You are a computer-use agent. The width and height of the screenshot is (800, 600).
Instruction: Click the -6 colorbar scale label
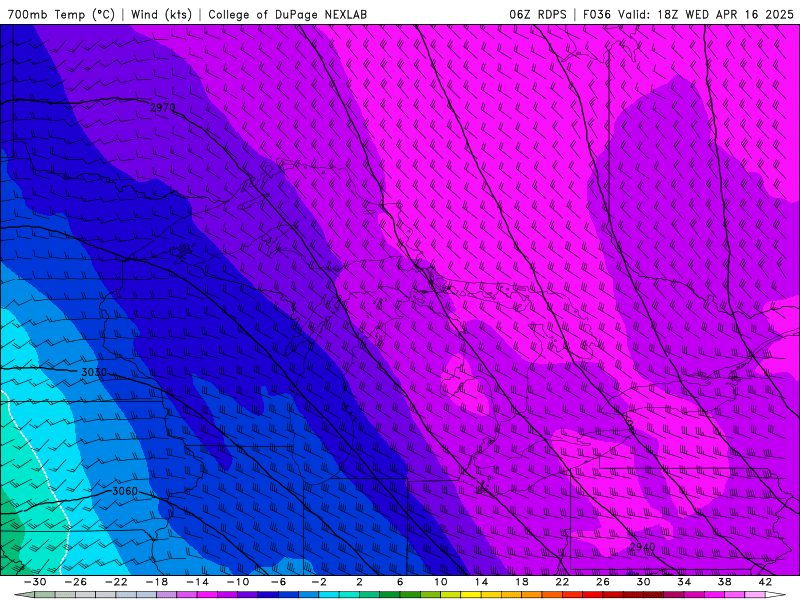click(x=279, y=582)
